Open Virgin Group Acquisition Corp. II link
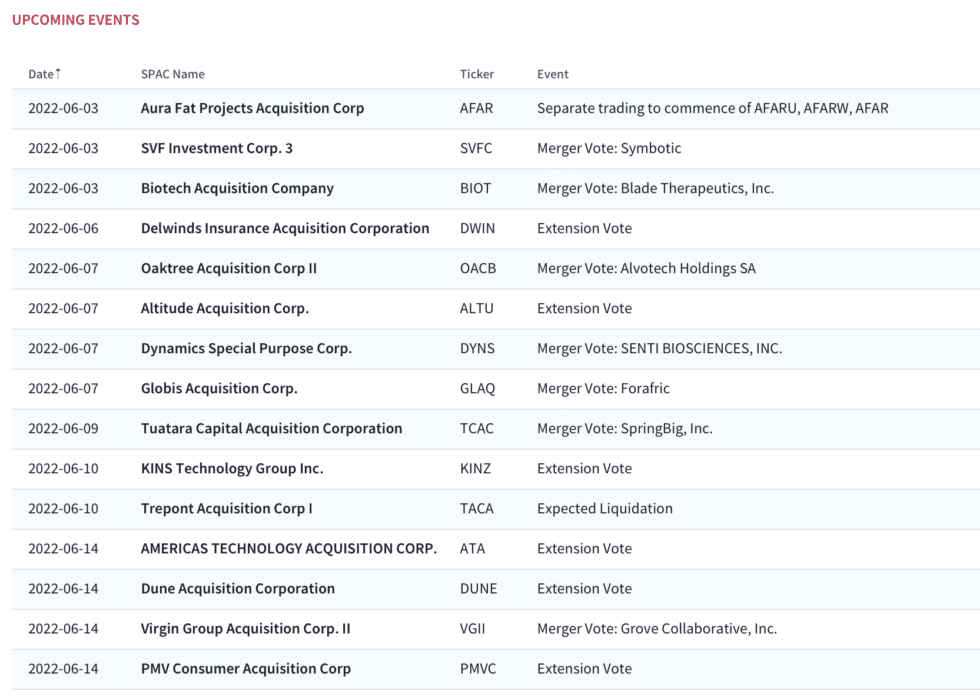This screenshot has height=690, width=980. point(246,628)
